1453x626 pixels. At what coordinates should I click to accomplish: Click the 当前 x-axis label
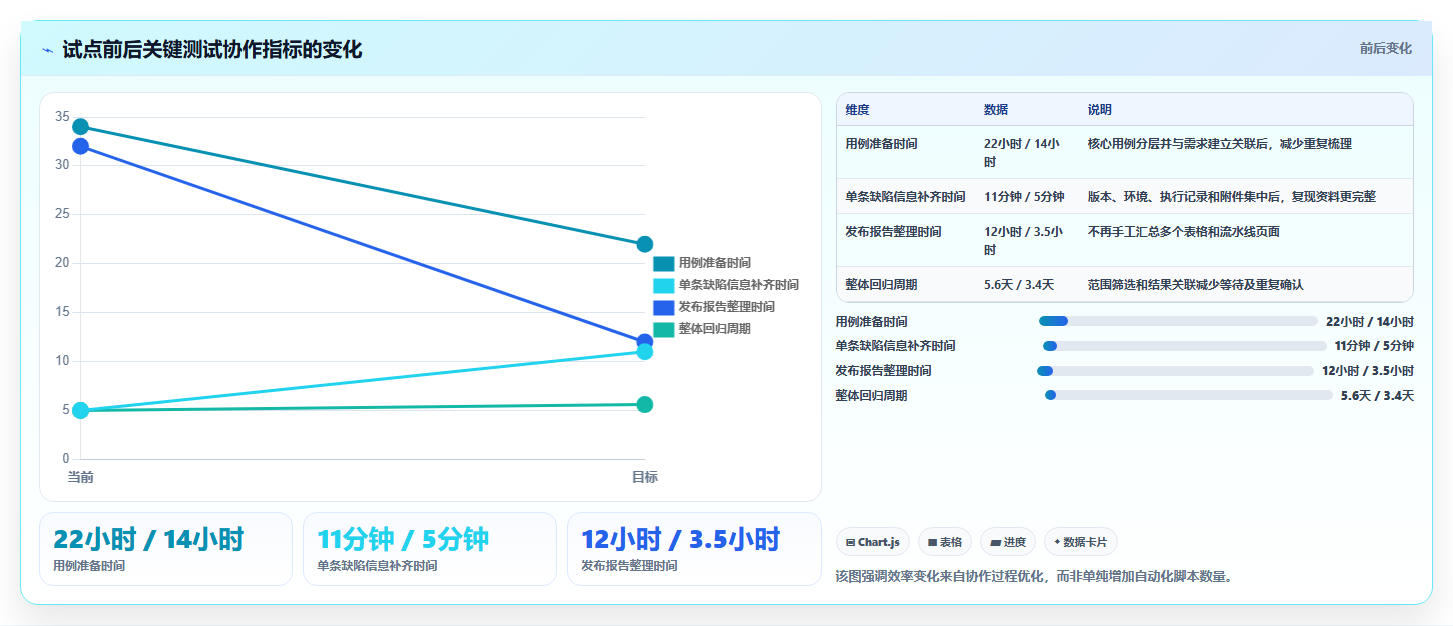click(80, 477)
